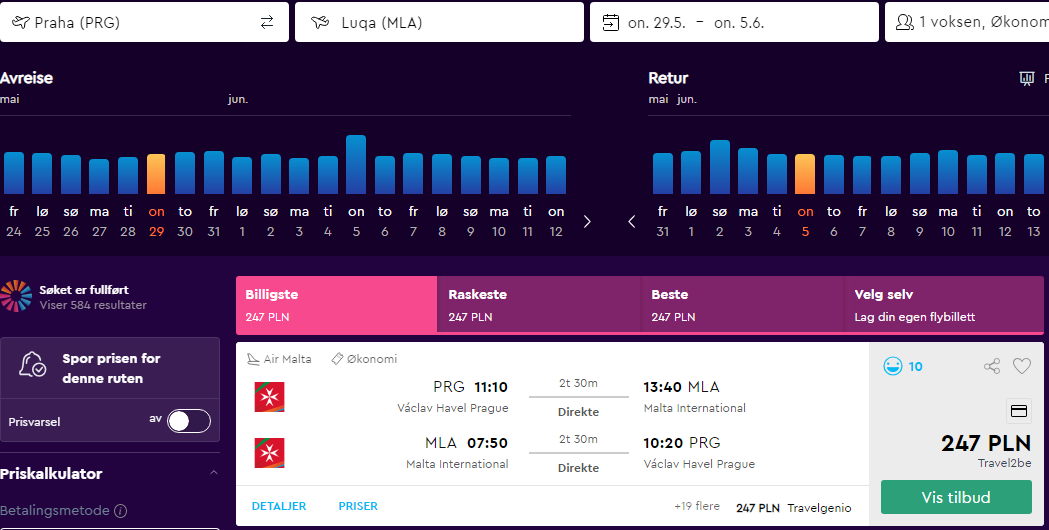Click the smiley rating icon showing 10
1049x530 pixels.
(892, 366)
